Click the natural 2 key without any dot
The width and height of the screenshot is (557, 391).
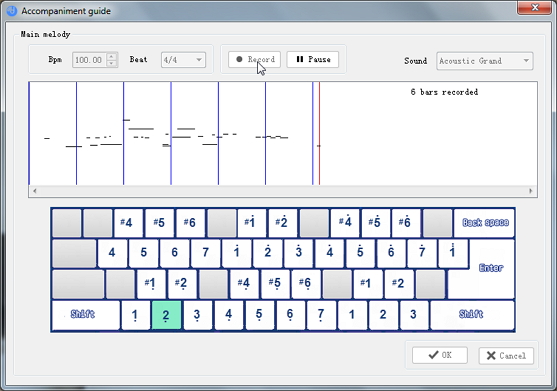click(x=383, y=315)
